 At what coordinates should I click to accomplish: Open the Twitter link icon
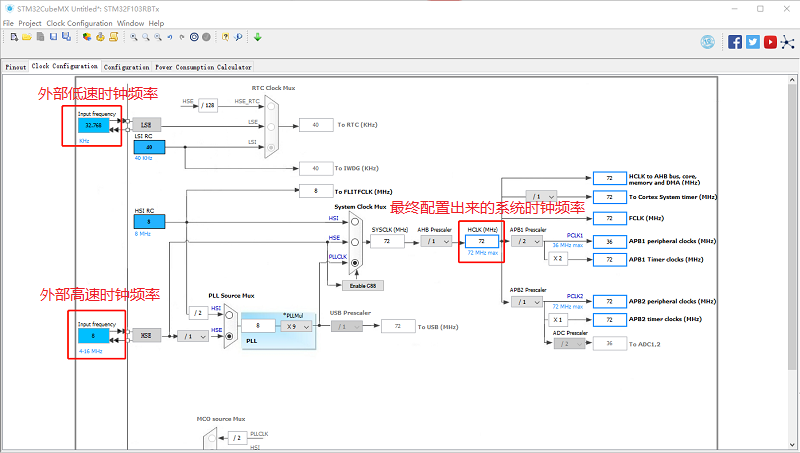click(753, 42)
